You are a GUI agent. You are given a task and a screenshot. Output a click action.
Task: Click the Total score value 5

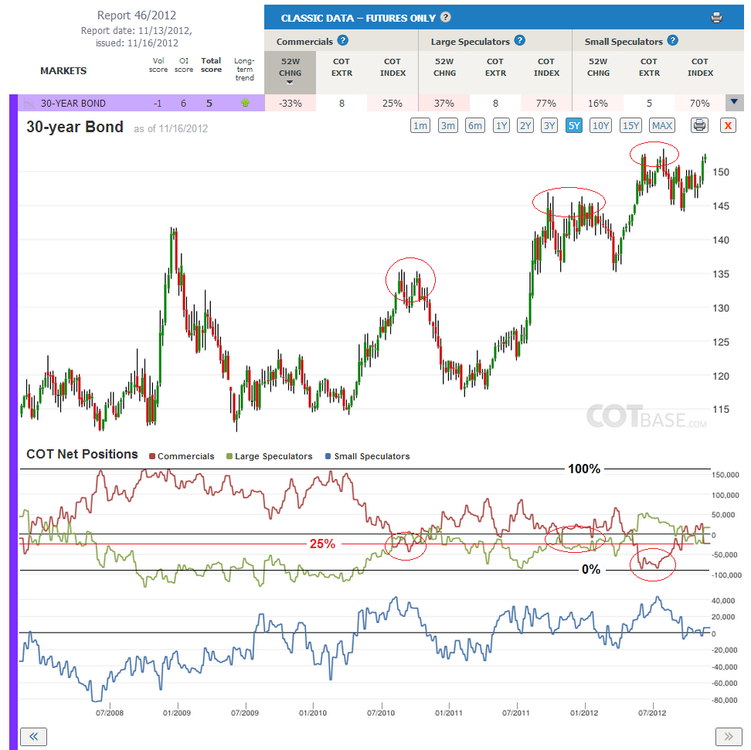(x=209, y=103)
